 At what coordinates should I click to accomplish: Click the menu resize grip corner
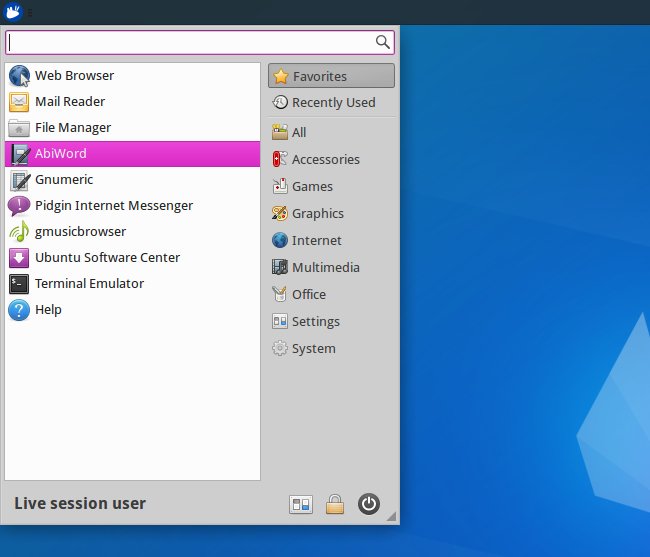pos(391,516)
